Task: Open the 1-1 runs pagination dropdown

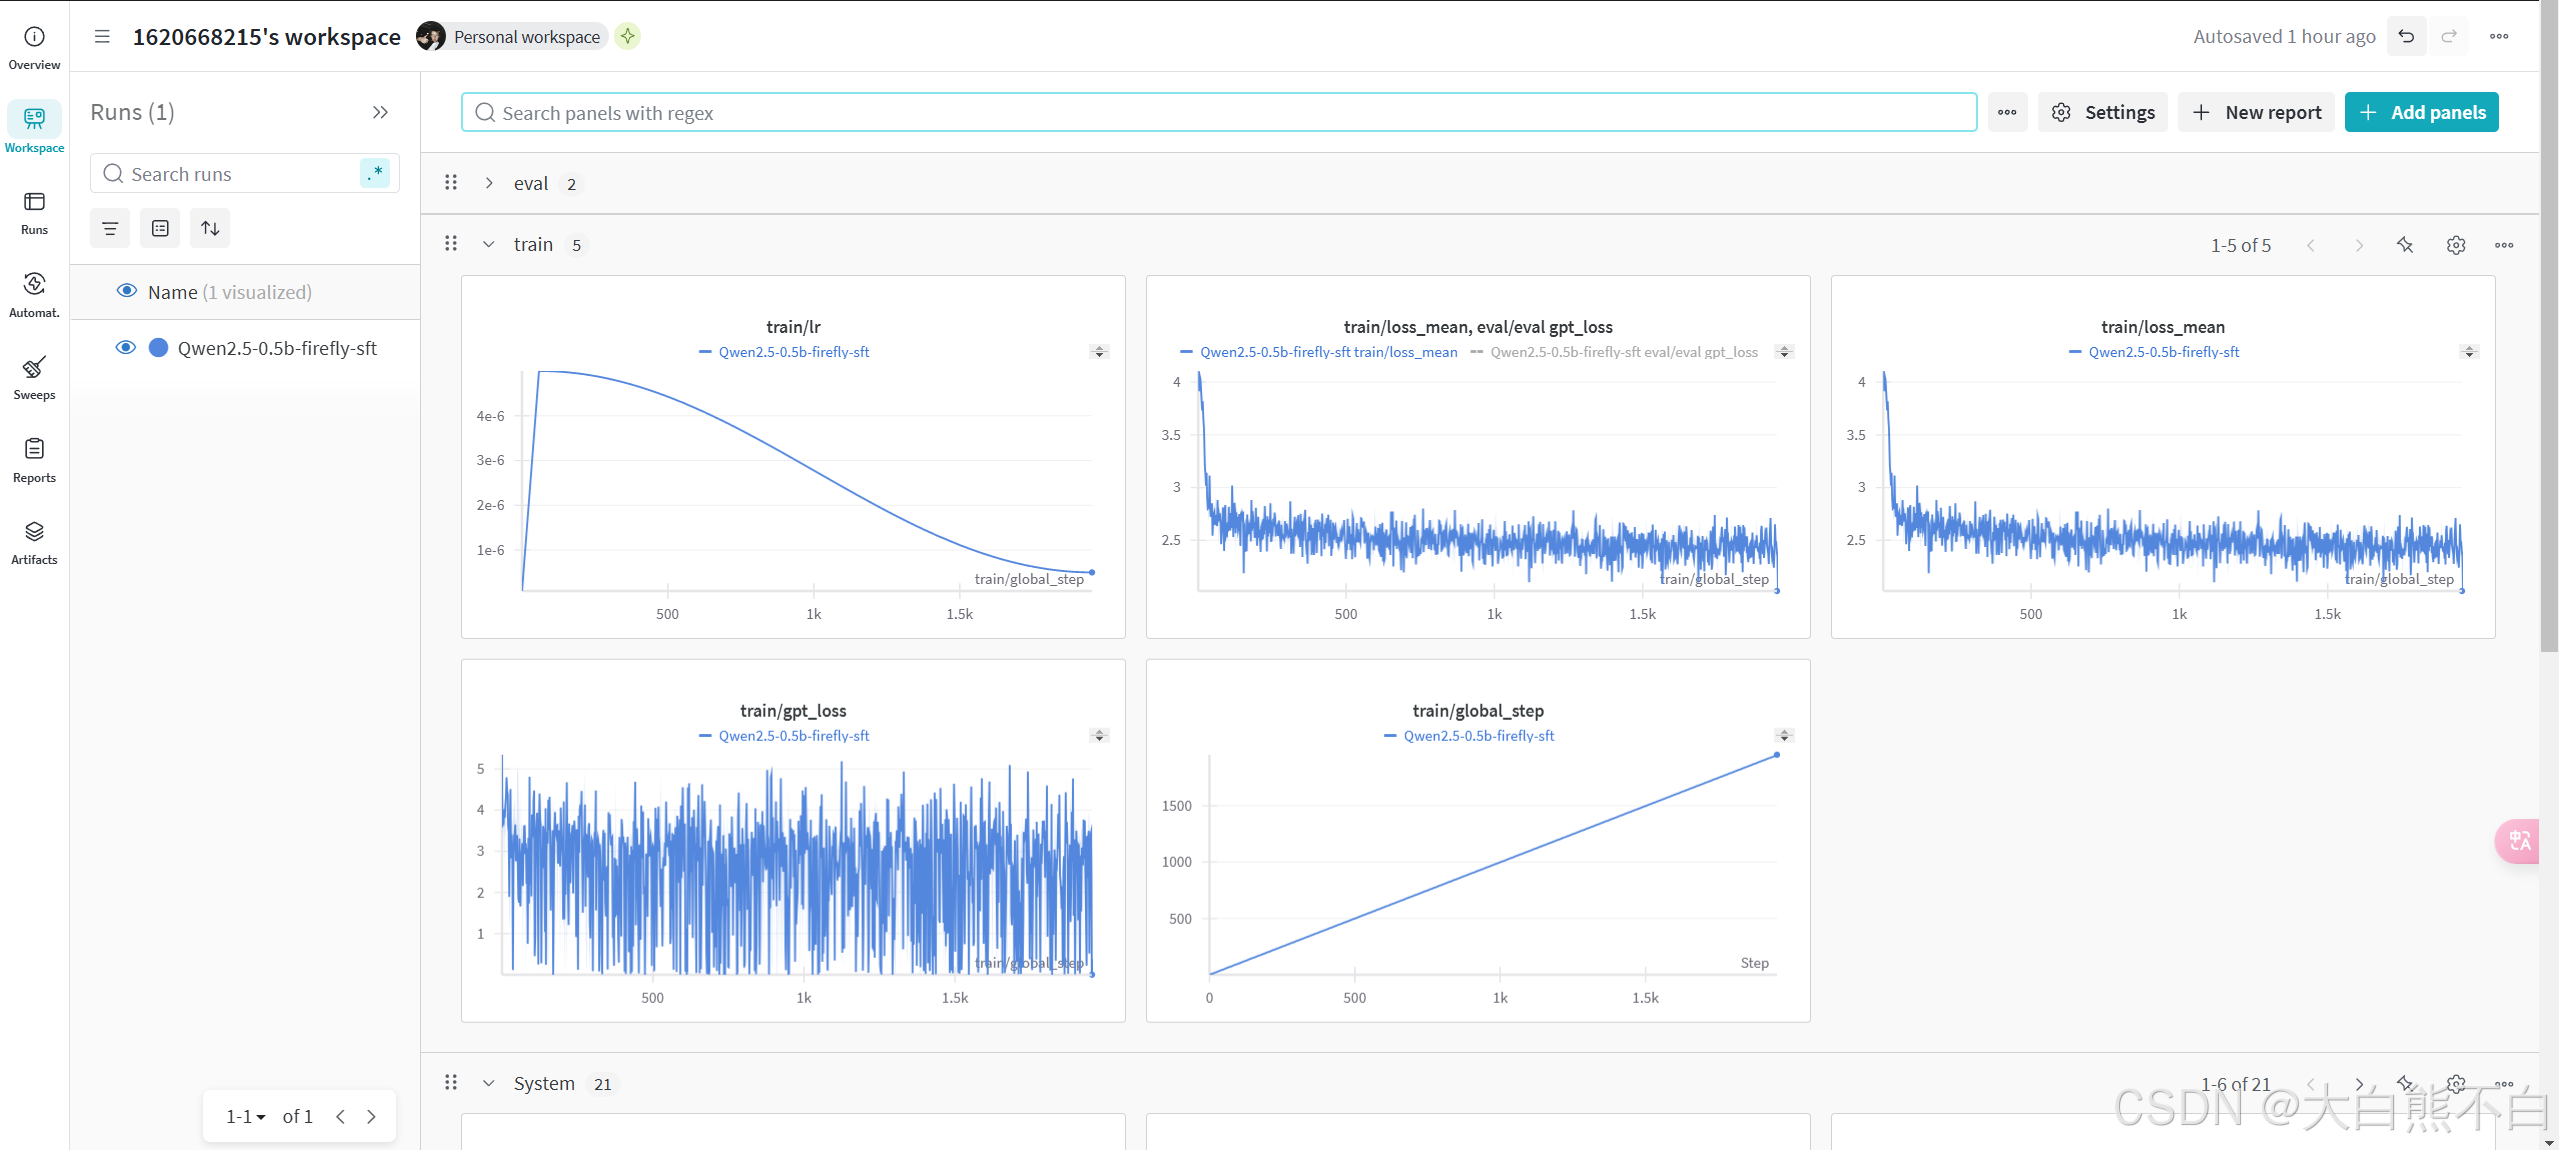Action: point(245,1116)
